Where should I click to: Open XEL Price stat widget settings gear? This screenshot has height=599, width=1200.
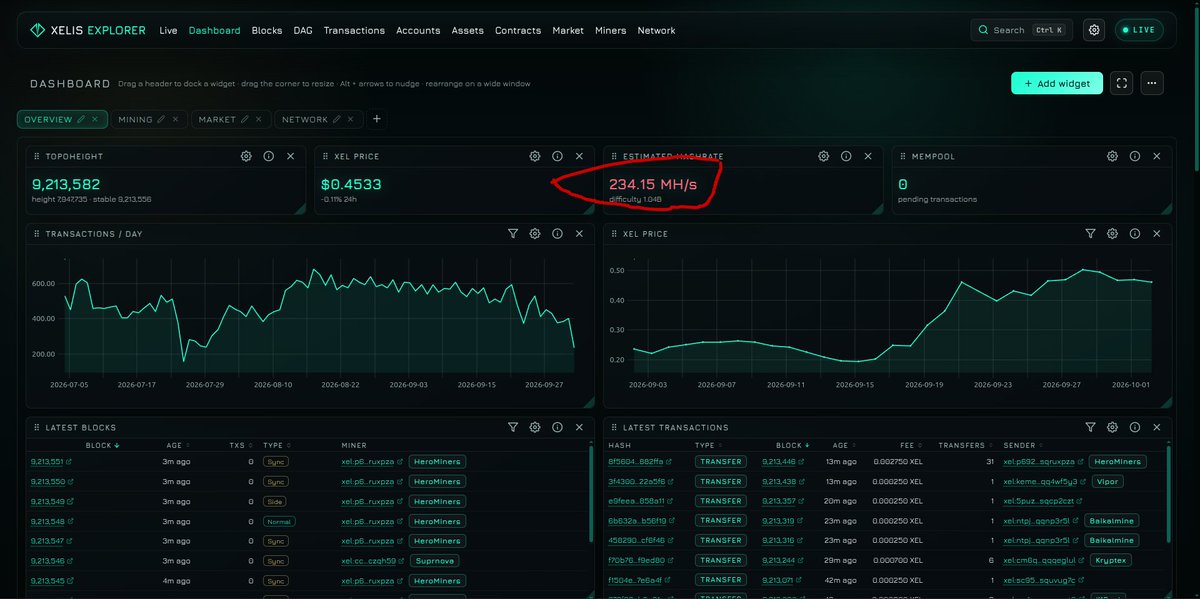click(x=535, y=157)
